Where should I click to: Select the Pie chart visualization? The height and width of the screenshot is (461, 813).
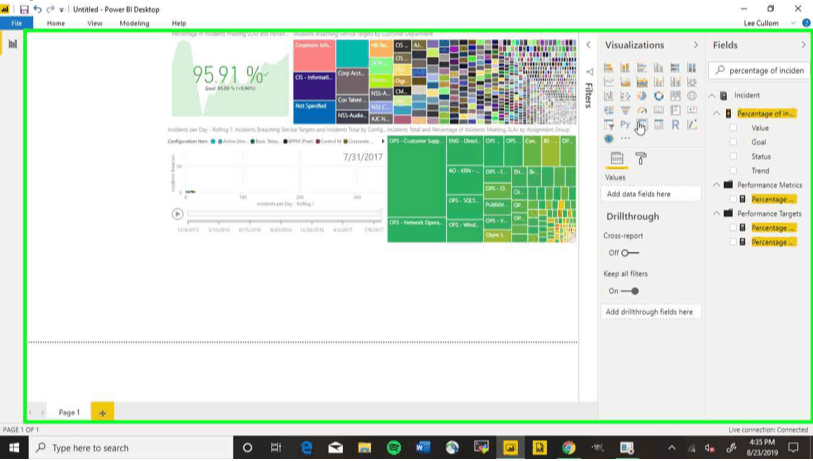[642, 96]
